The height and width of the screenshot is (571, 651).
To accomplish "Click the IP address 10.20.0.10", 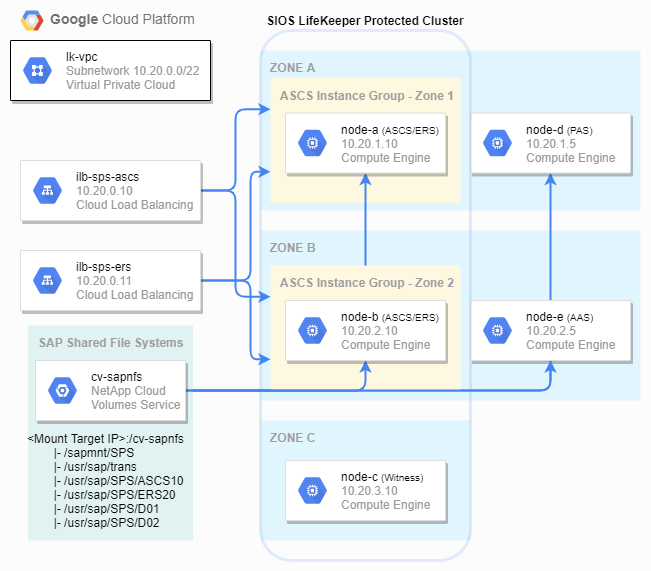I will 104,191.
